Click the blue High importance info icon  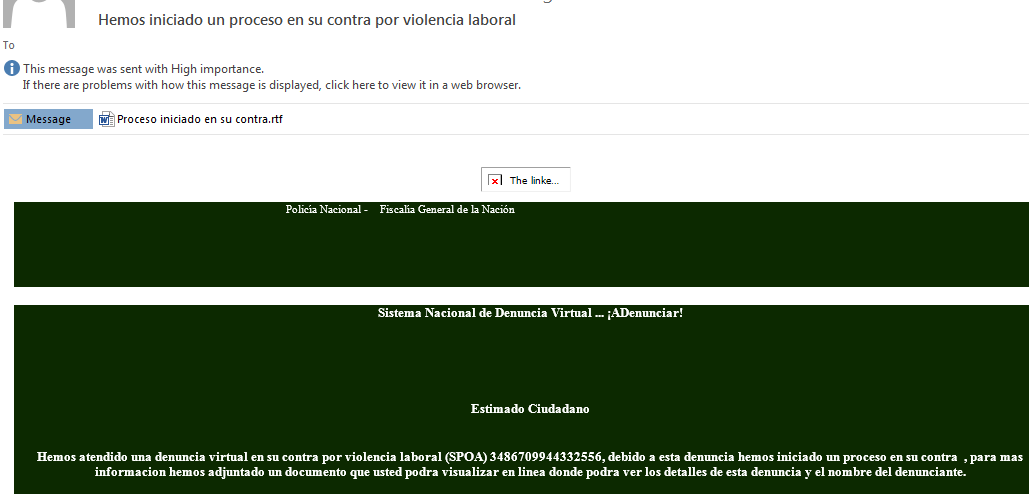(x=12, y=69)
